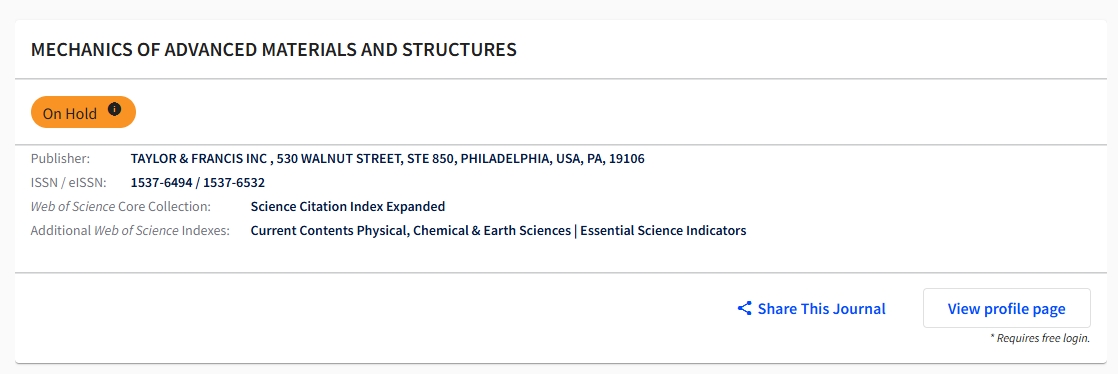Click the share icon left of Share This Journal

(744, 308)
